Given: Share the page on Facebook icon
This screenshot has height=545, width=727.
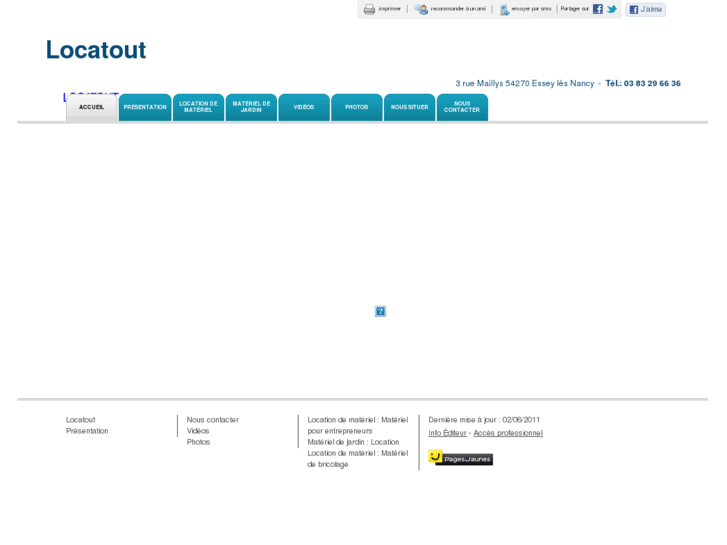Looking at the screenshot, I should [x=598, y=9].
